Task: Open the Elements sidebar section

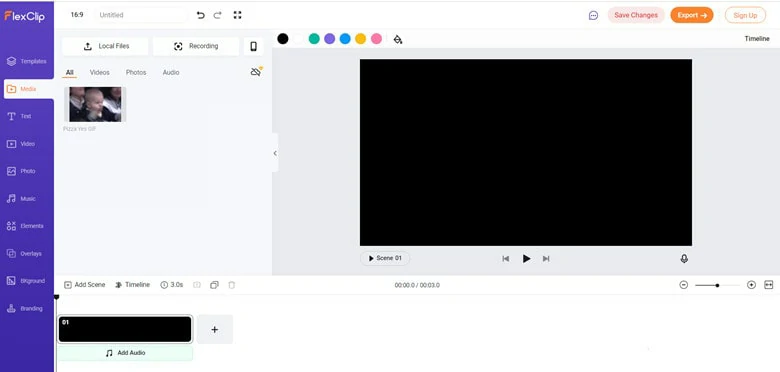Action: point(26,226)
